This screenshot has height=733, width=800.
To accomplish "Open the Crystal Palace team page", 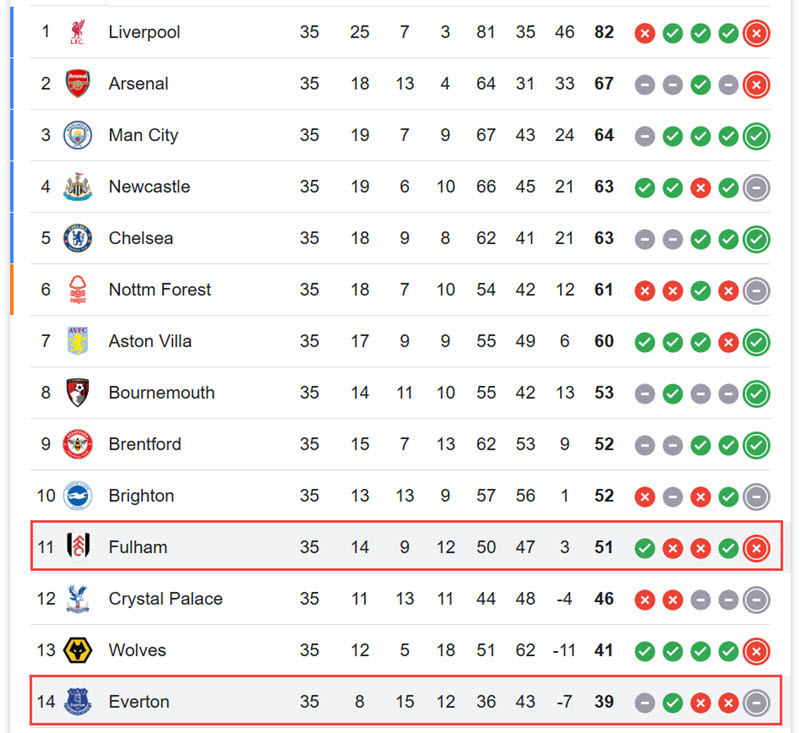I will point(166,599).
